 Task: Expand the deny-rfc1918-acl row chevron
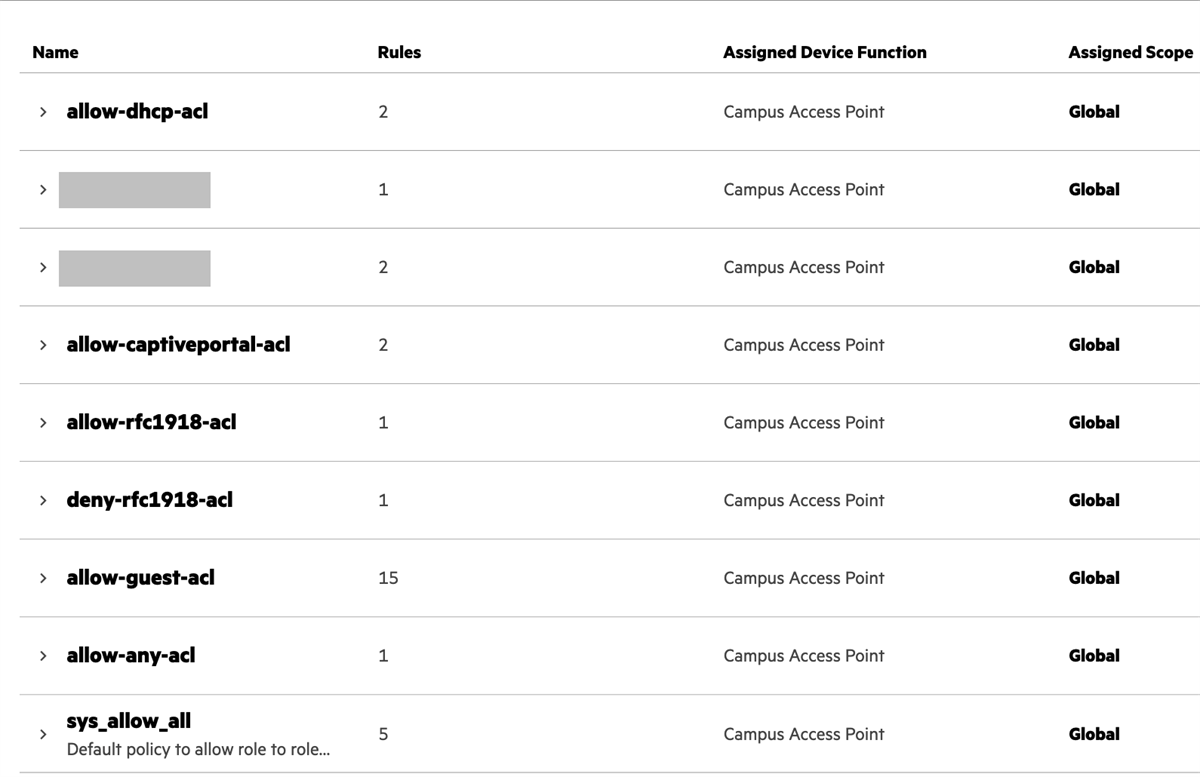pyautogui.click(x=43, y=500)
